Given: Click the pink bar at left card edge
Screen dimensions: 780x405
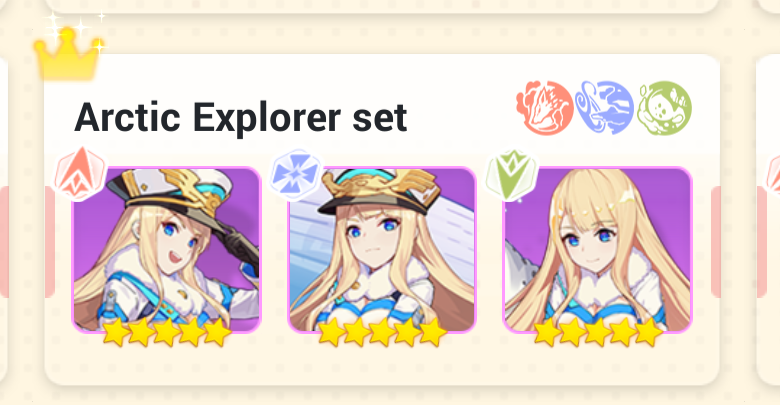Looking at the screenshot, I should [x=50, y=242].
